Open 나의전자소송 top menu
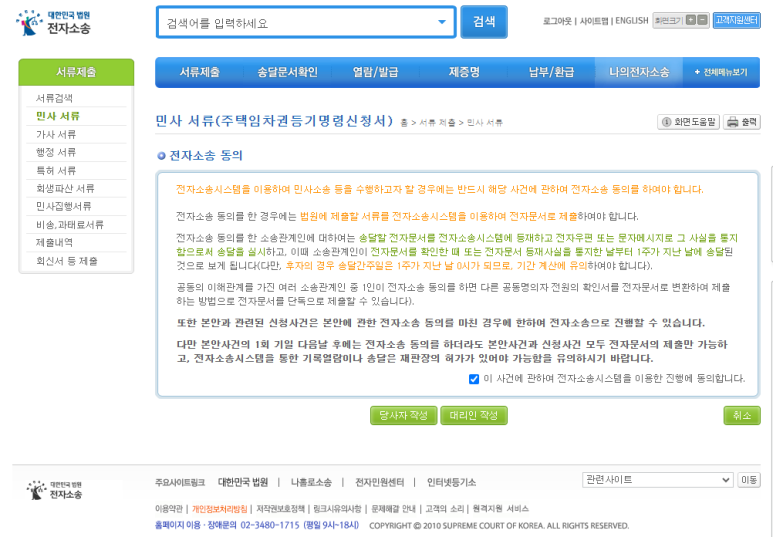 click(639, 72)
